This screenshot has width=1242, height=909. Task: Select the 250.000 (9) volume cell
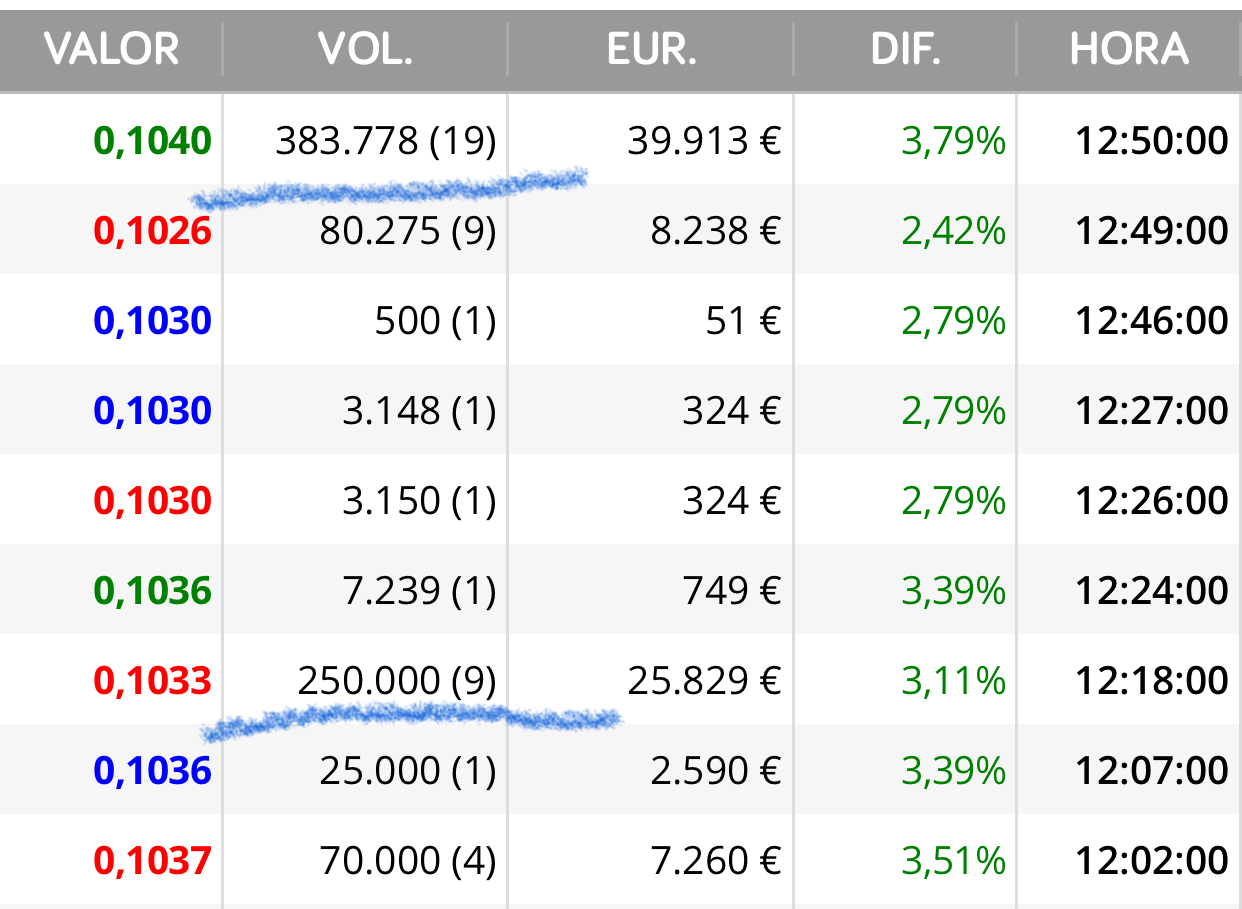tap(397, 681)
